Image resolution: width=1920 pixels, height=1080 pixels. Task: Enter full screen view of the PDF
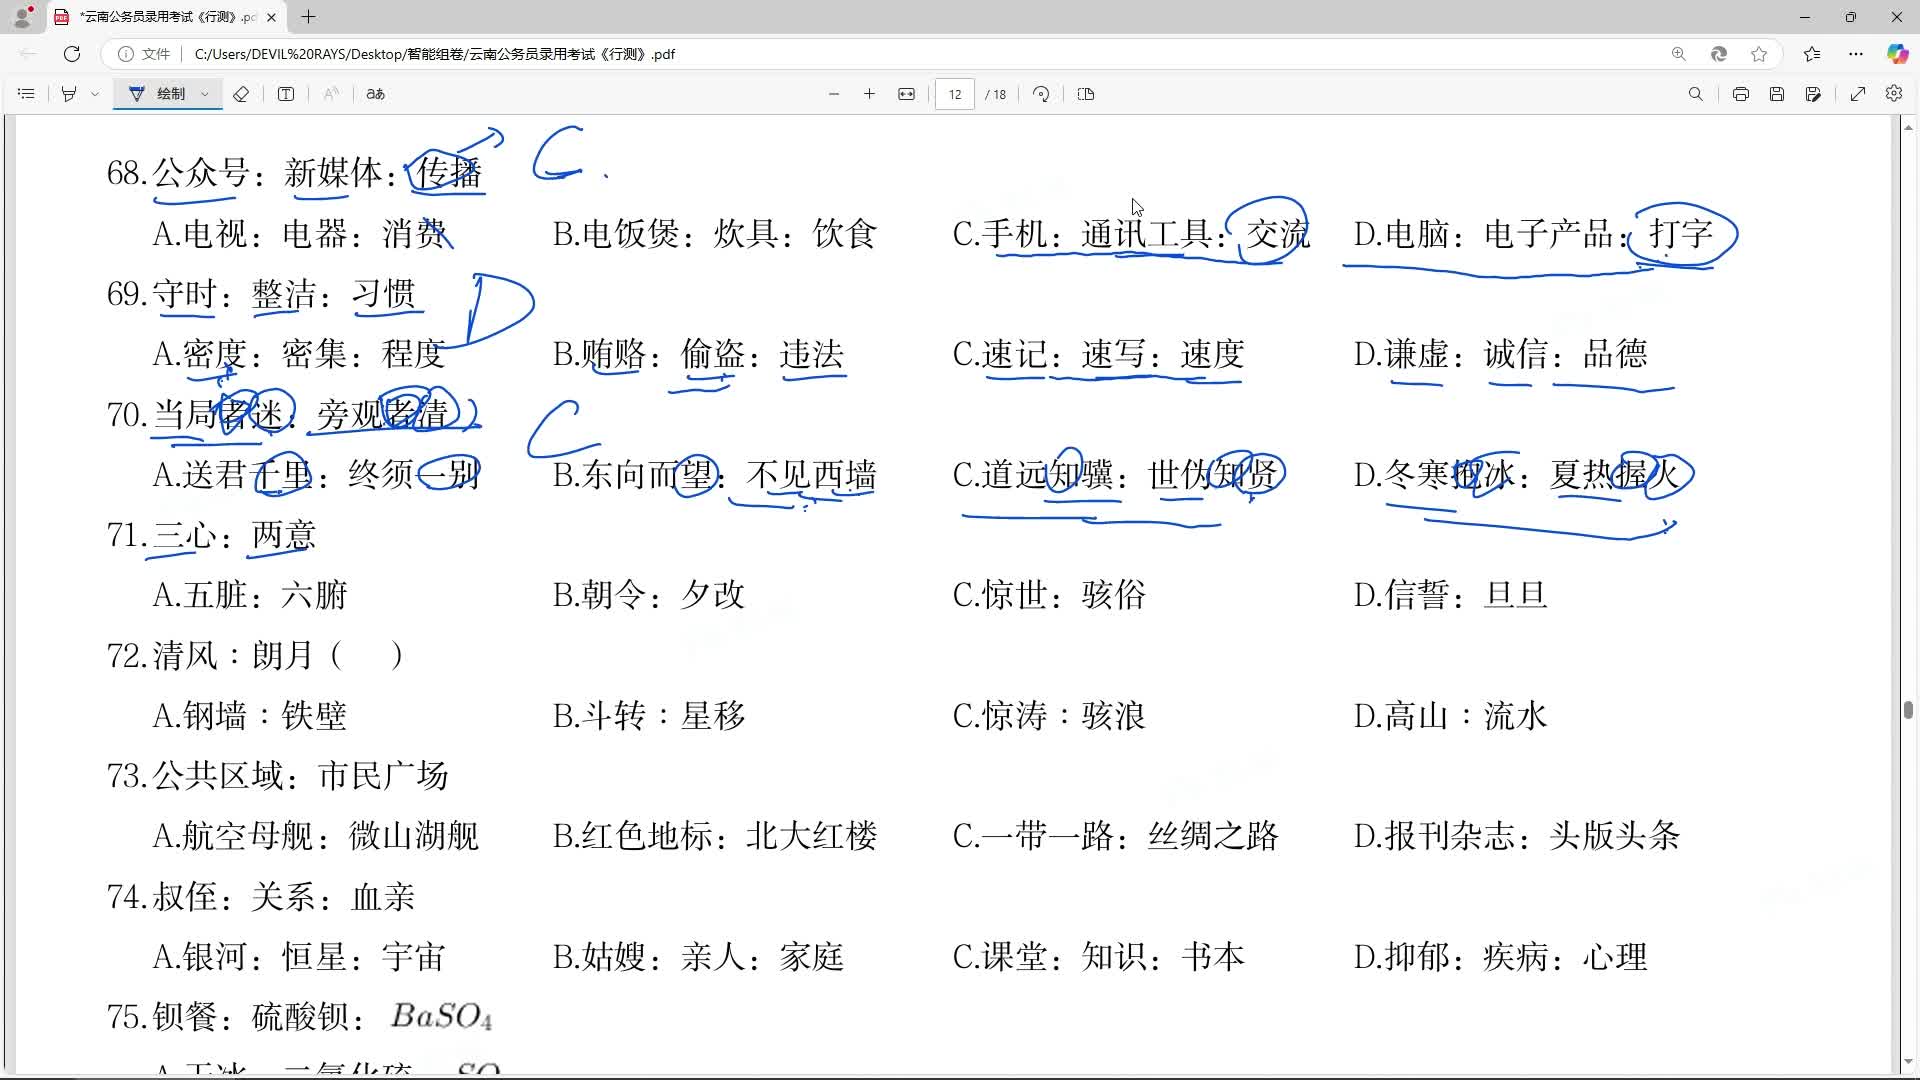click(1860, 94)
